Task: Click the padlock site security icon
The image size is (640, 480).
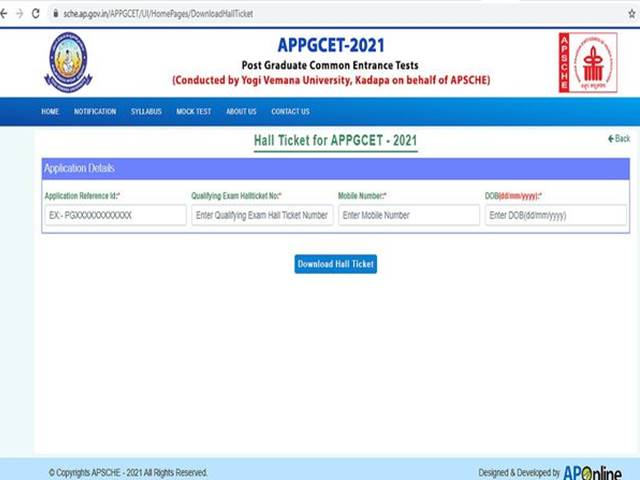Action: pyautogui.click(x=56, y=13)
